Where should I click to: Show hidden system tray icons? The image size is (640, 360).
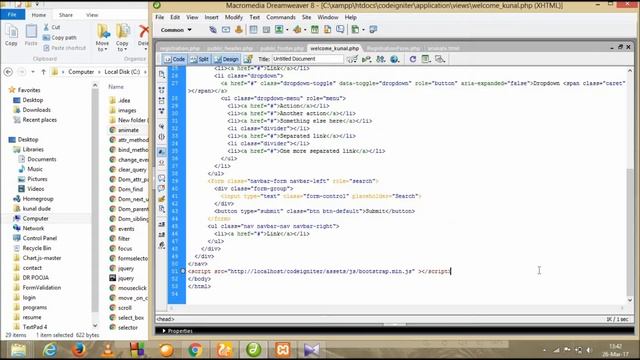point(544,350)
